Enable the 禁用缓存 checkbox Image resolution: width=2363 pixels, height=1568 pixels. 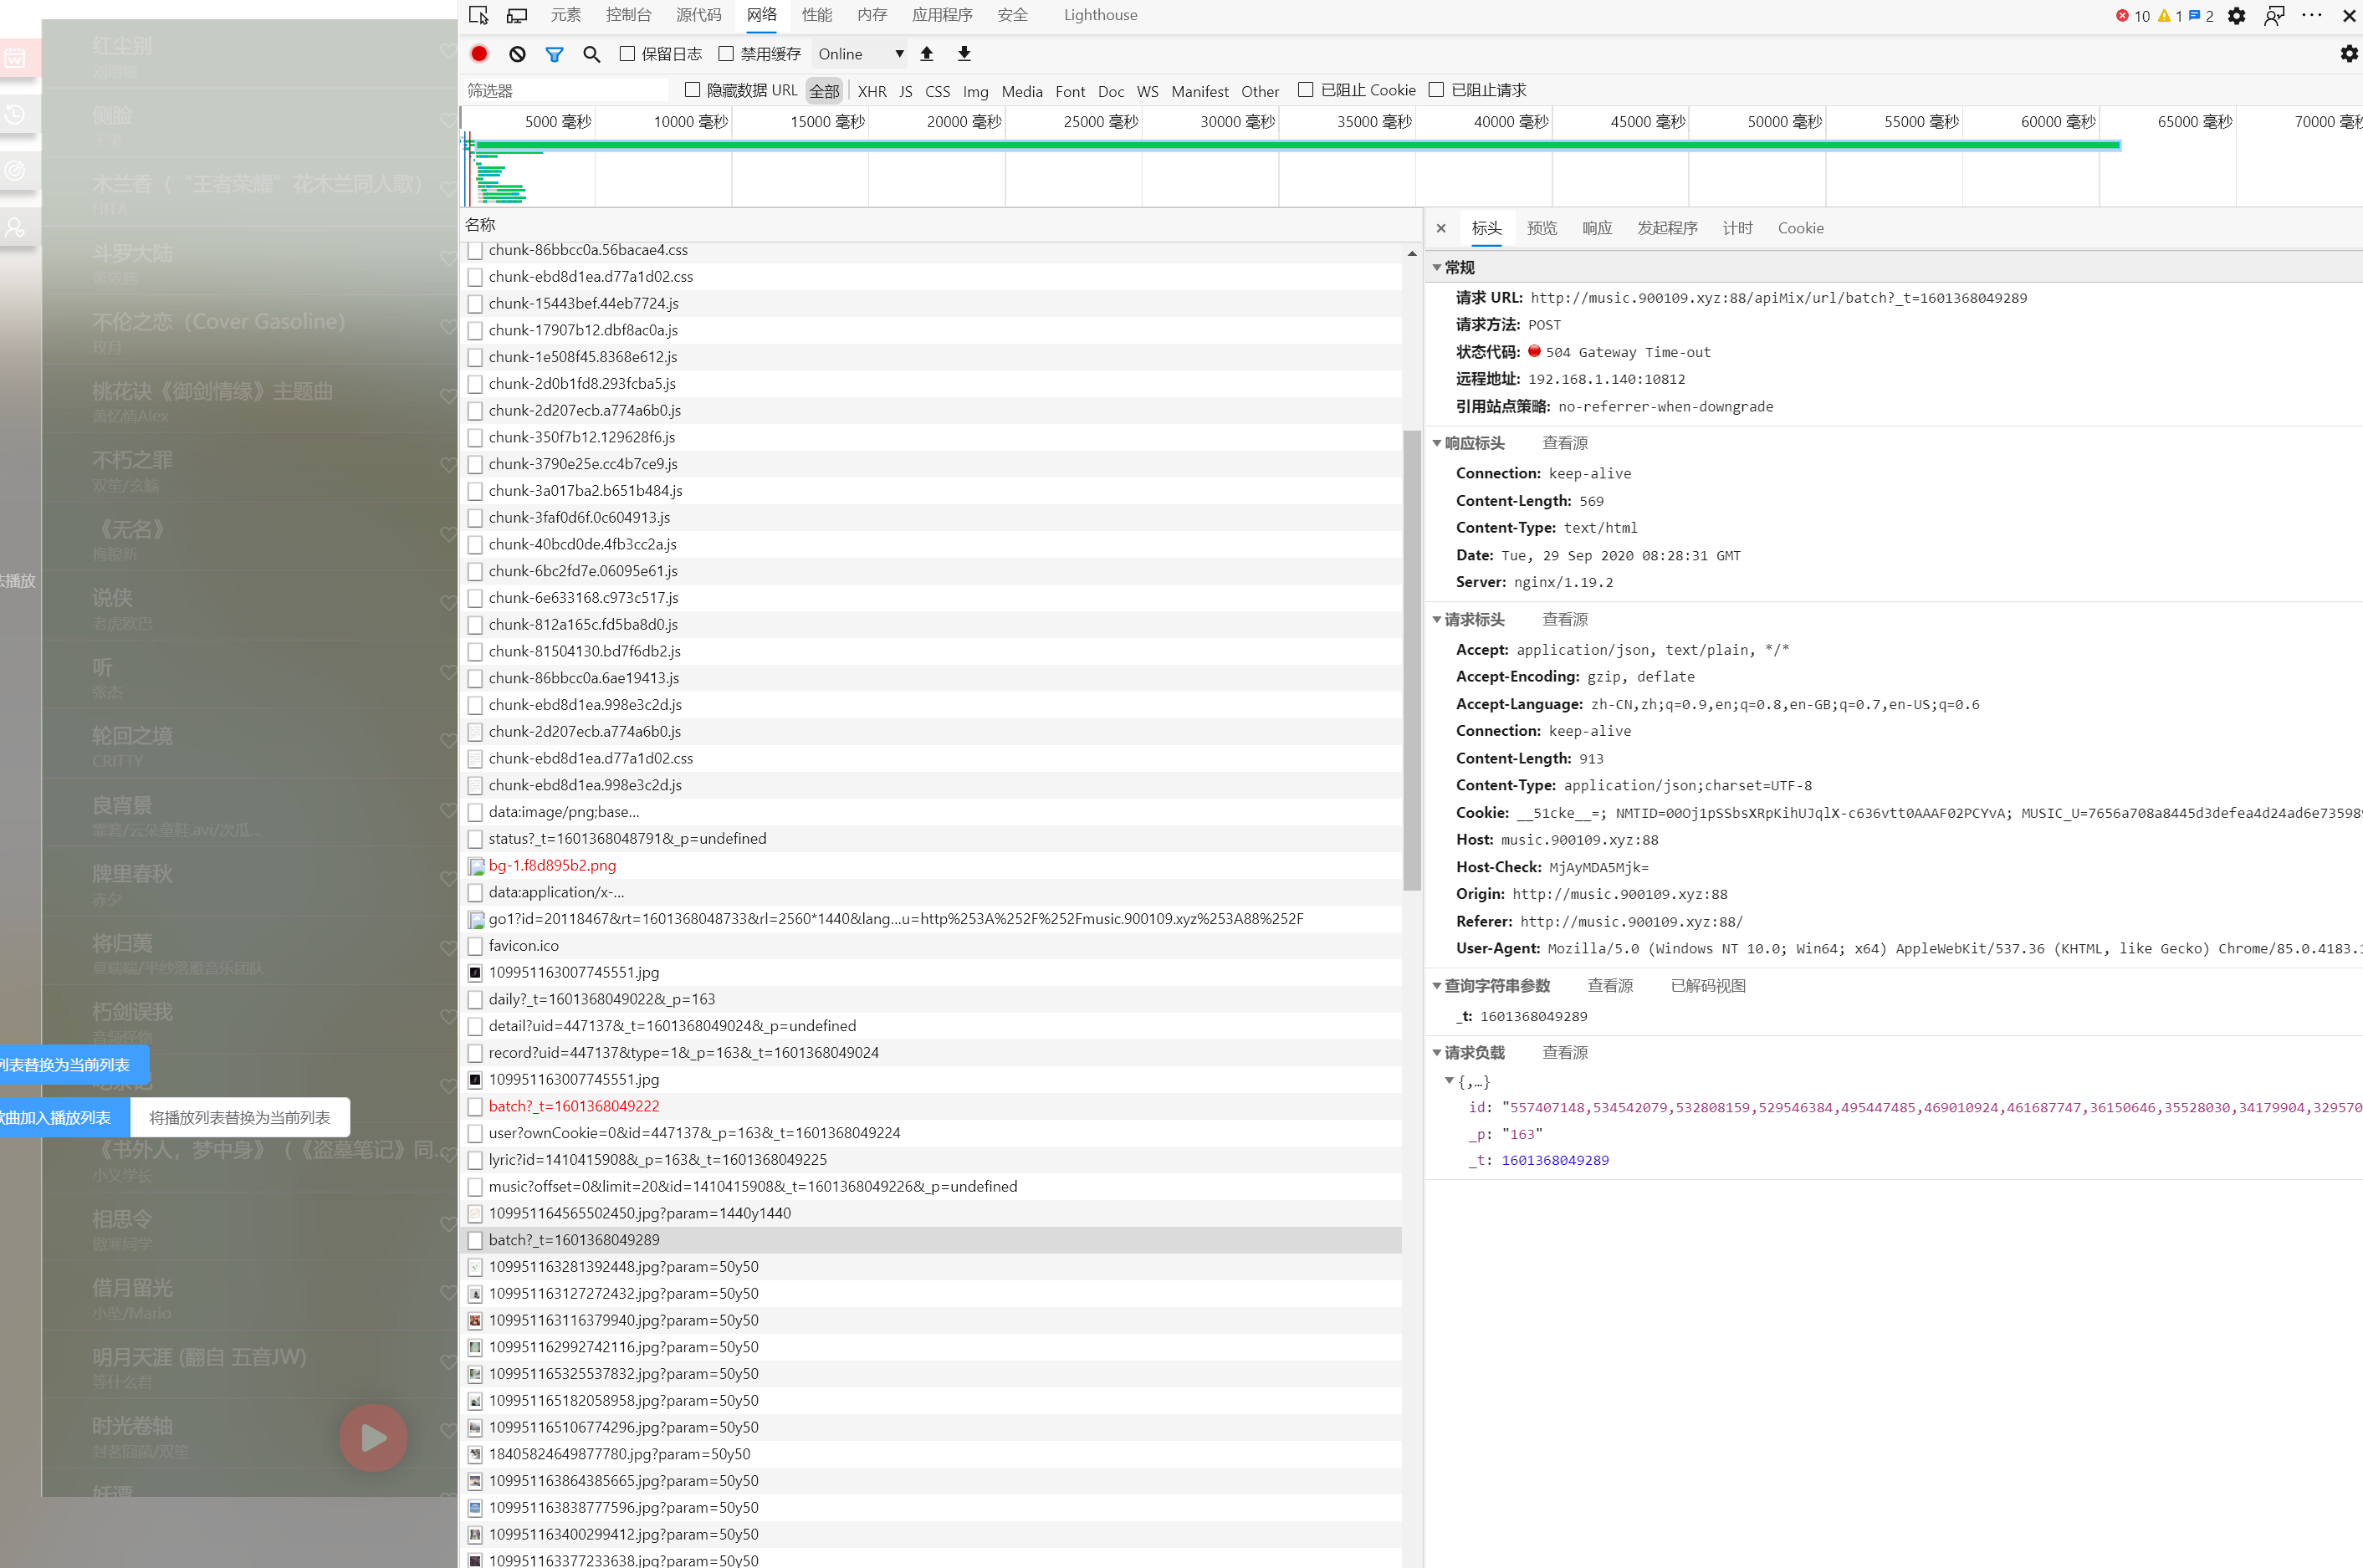point(726,54)
